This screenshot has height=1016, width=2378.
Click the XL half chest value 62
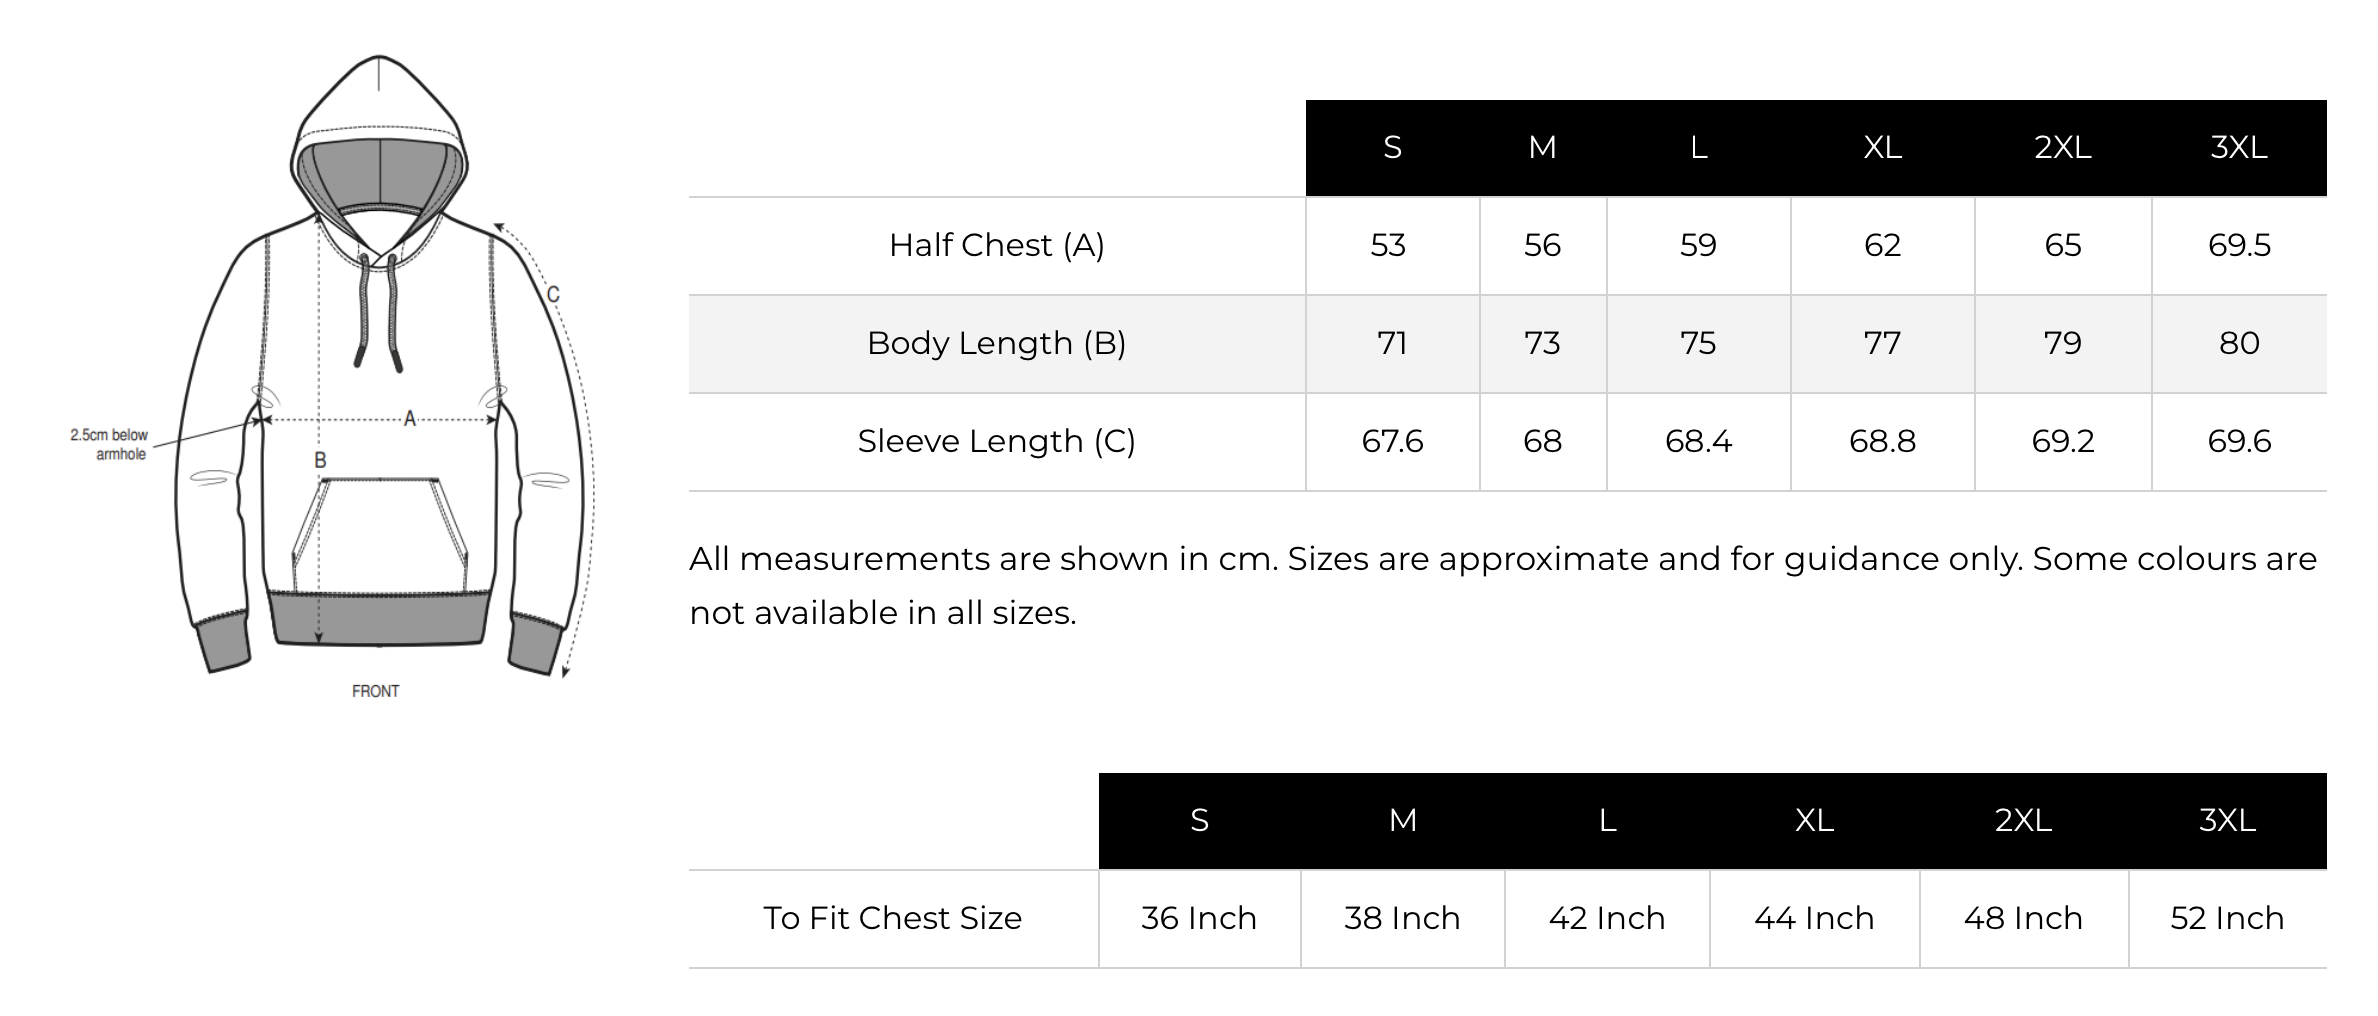1882,245
